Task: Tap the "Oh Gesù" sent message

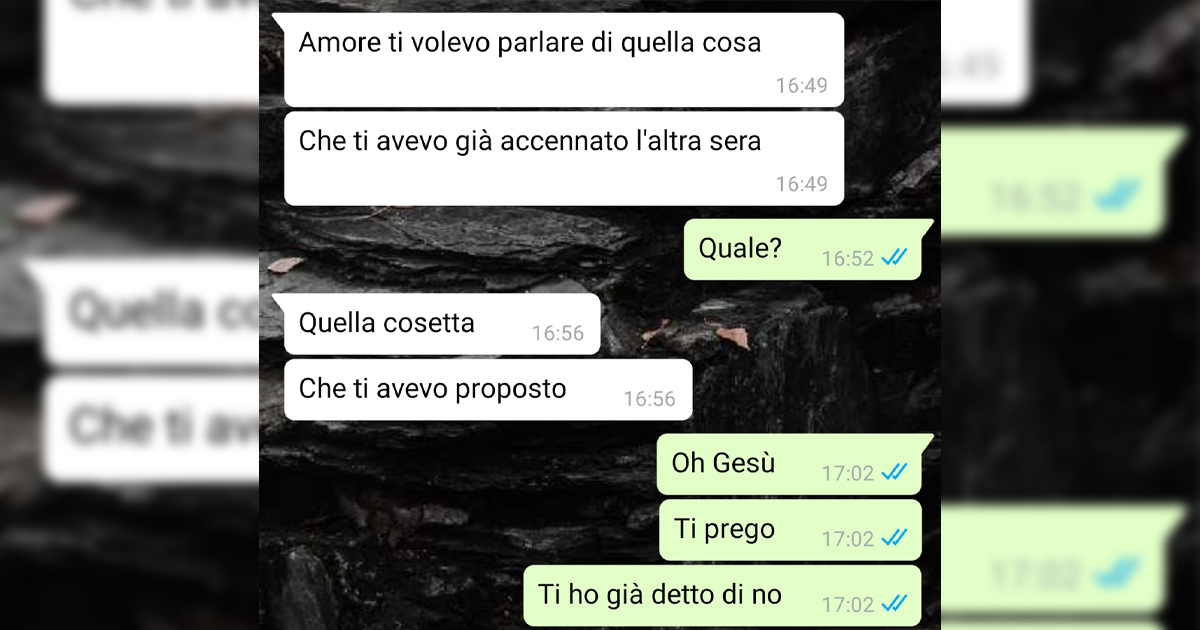Action: click(x=792, y=464)
